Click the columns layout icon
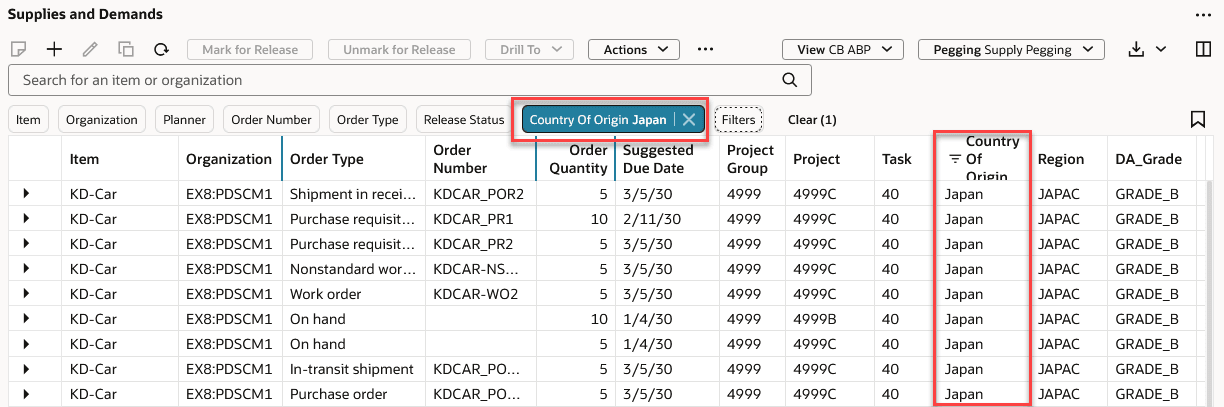This screenshot has width=1224, height=407. (x=1203, y=49)
